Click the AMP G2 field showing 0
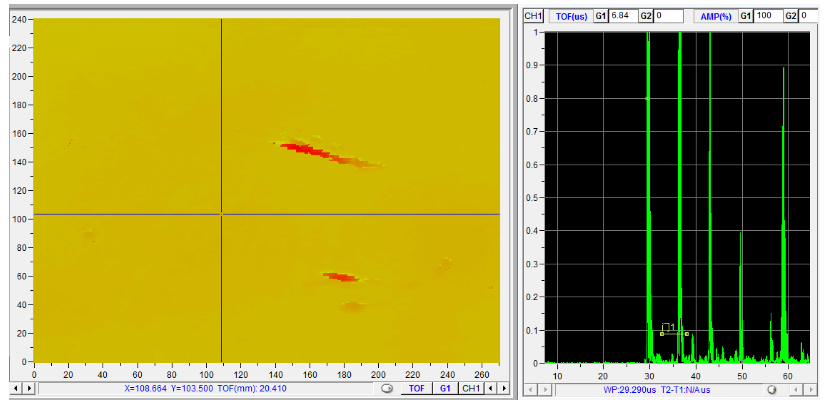 point(809,16)
